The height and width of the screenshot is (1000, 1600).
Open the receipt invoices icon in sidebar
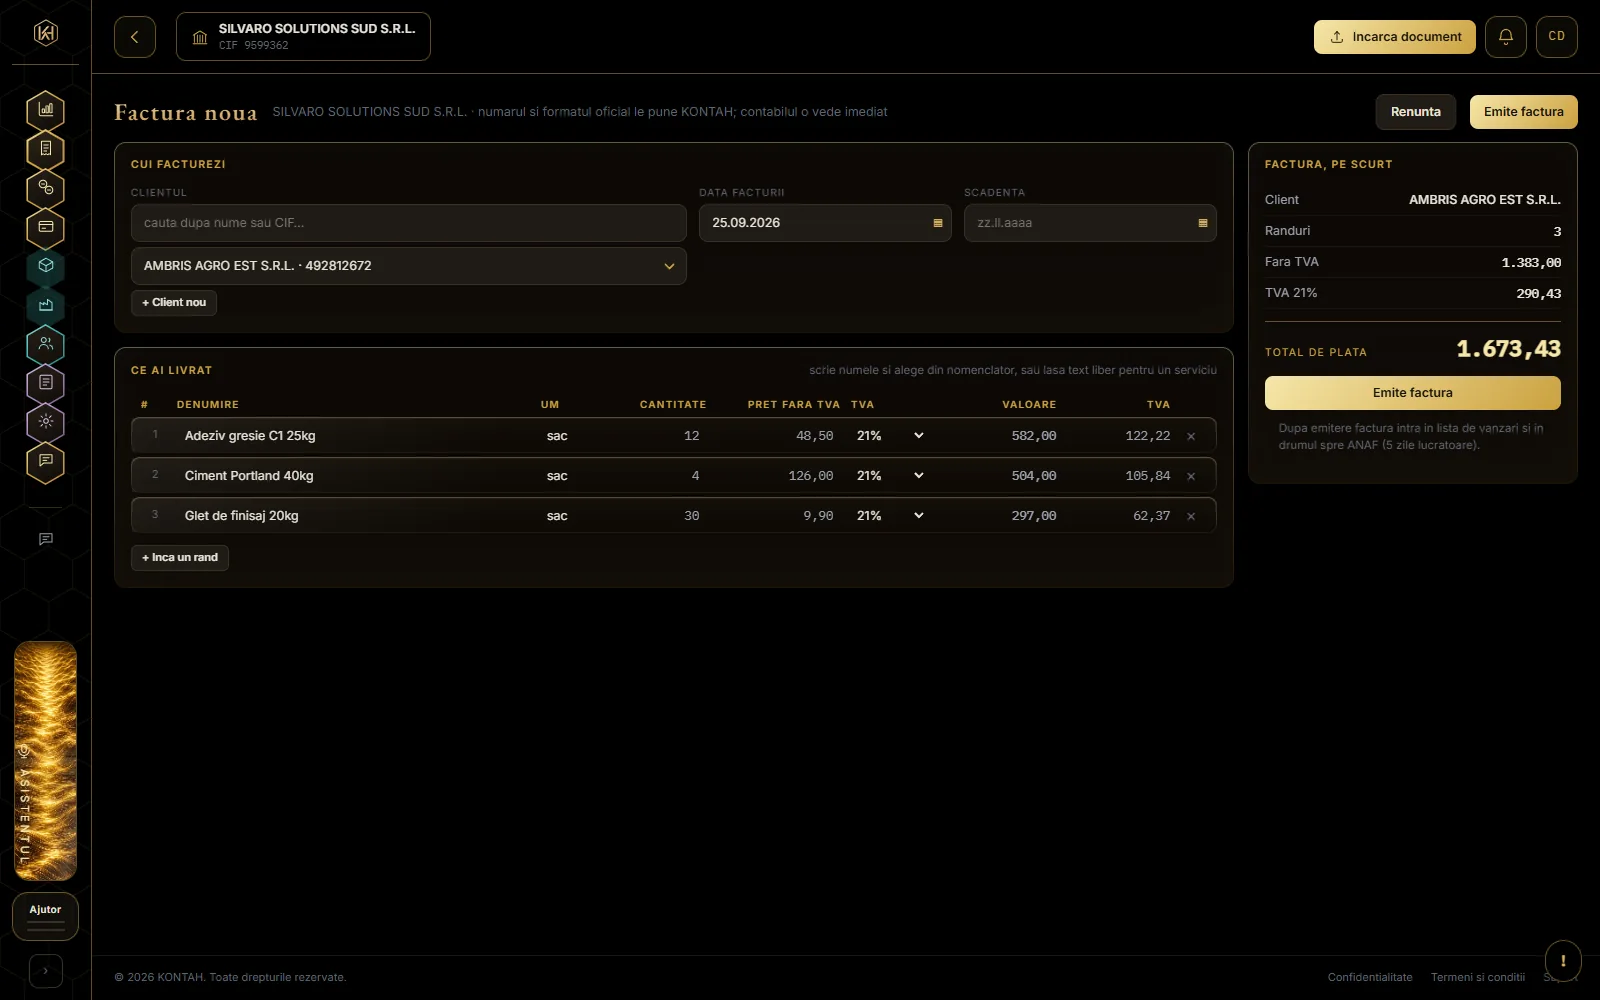45,149
